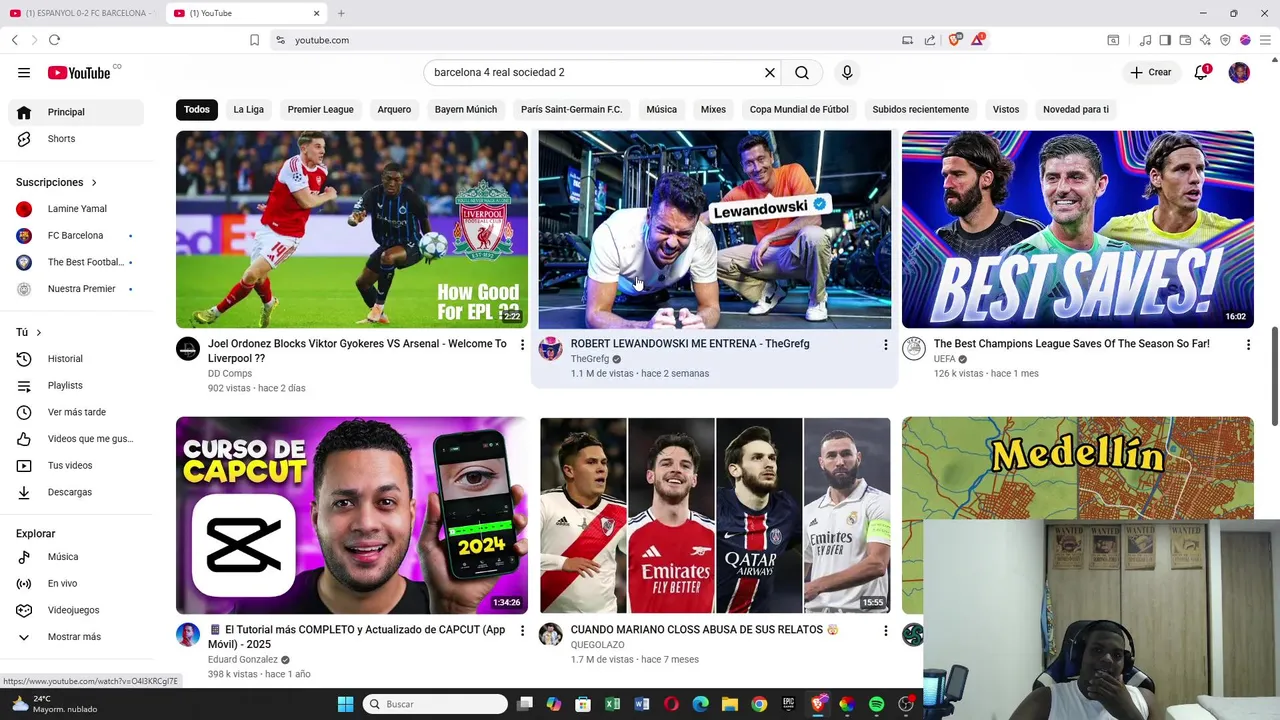Reload the page in browser toolbar
The height and width of the screenshot is (720, 1280).
pos(54,40)
